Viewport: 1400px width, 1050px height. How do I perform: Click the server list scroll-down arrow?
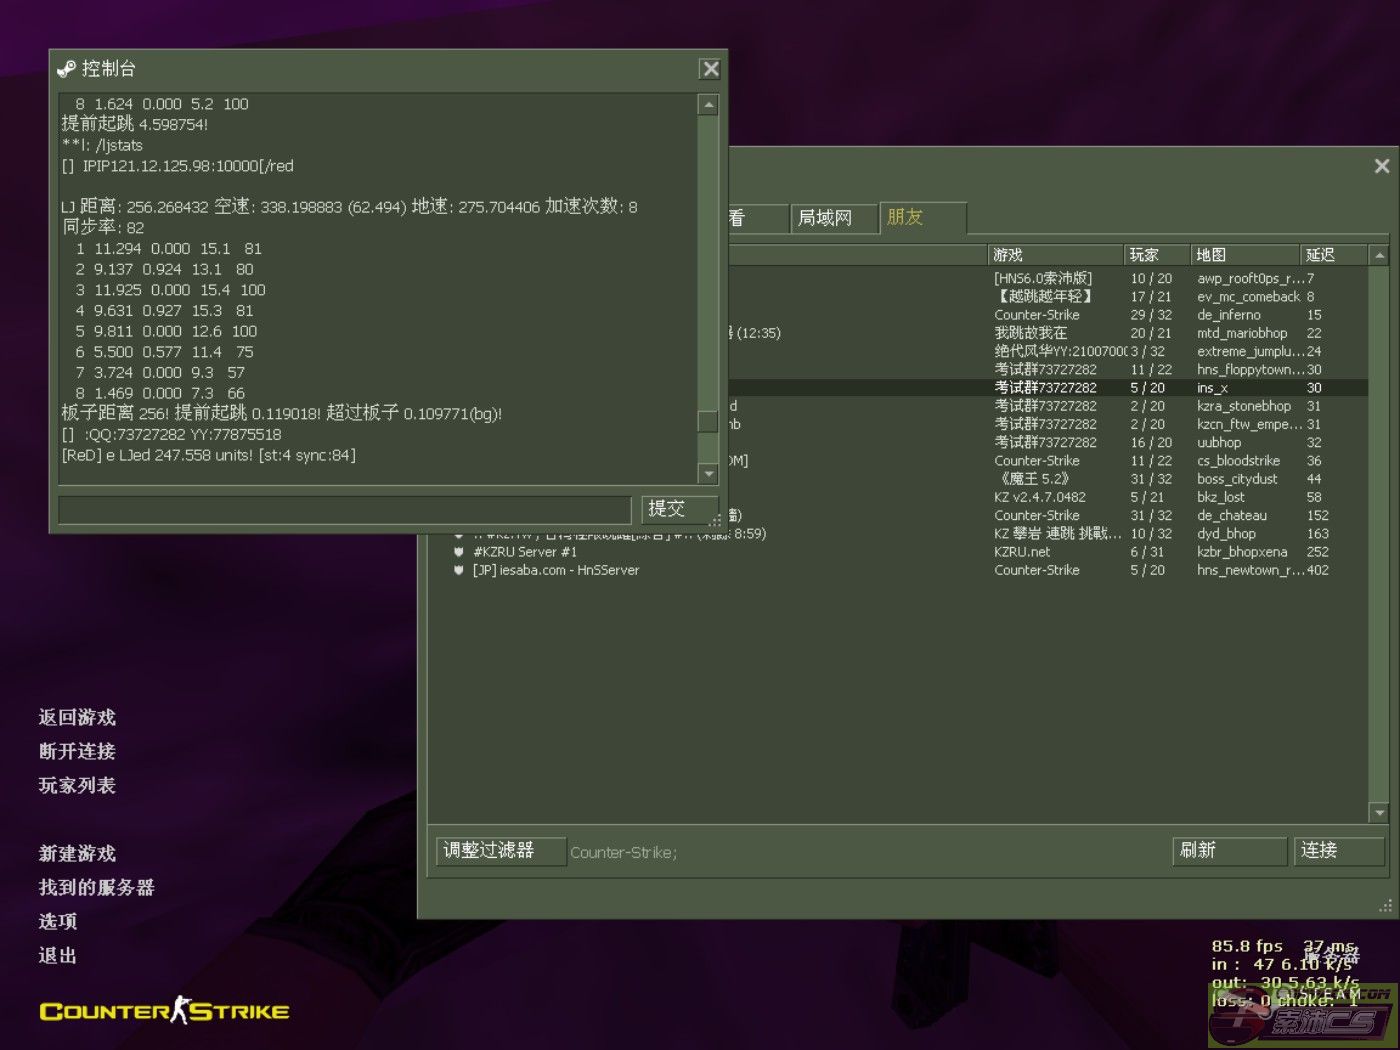pyautogui.click(x=1379, y=813)
